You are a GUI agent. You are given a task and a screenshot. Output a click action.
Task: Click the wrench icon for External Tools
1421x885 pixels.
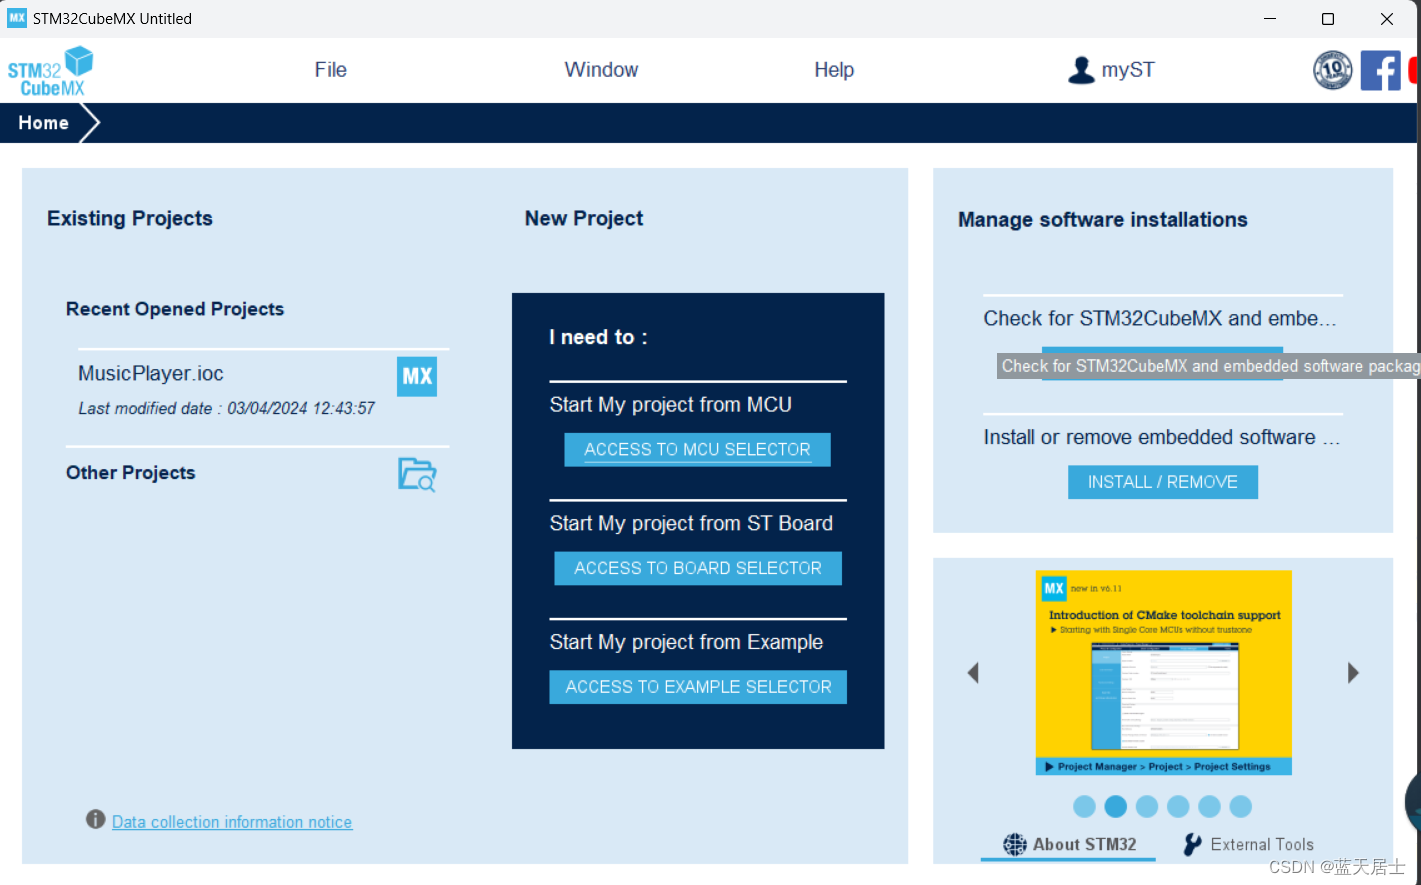(x=1192, y=845)
